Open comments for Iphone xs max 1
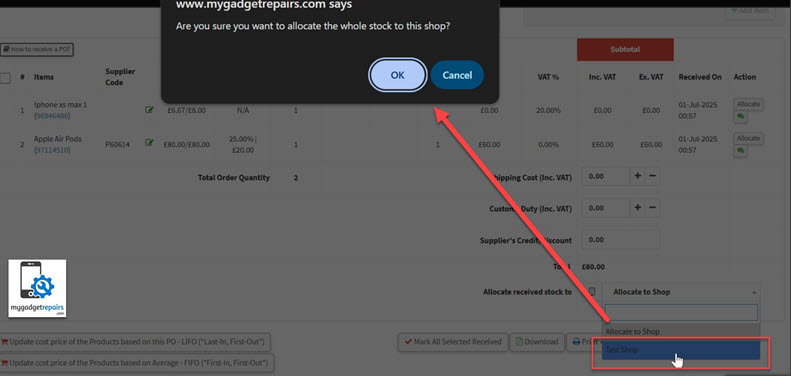 pos(740,117)
